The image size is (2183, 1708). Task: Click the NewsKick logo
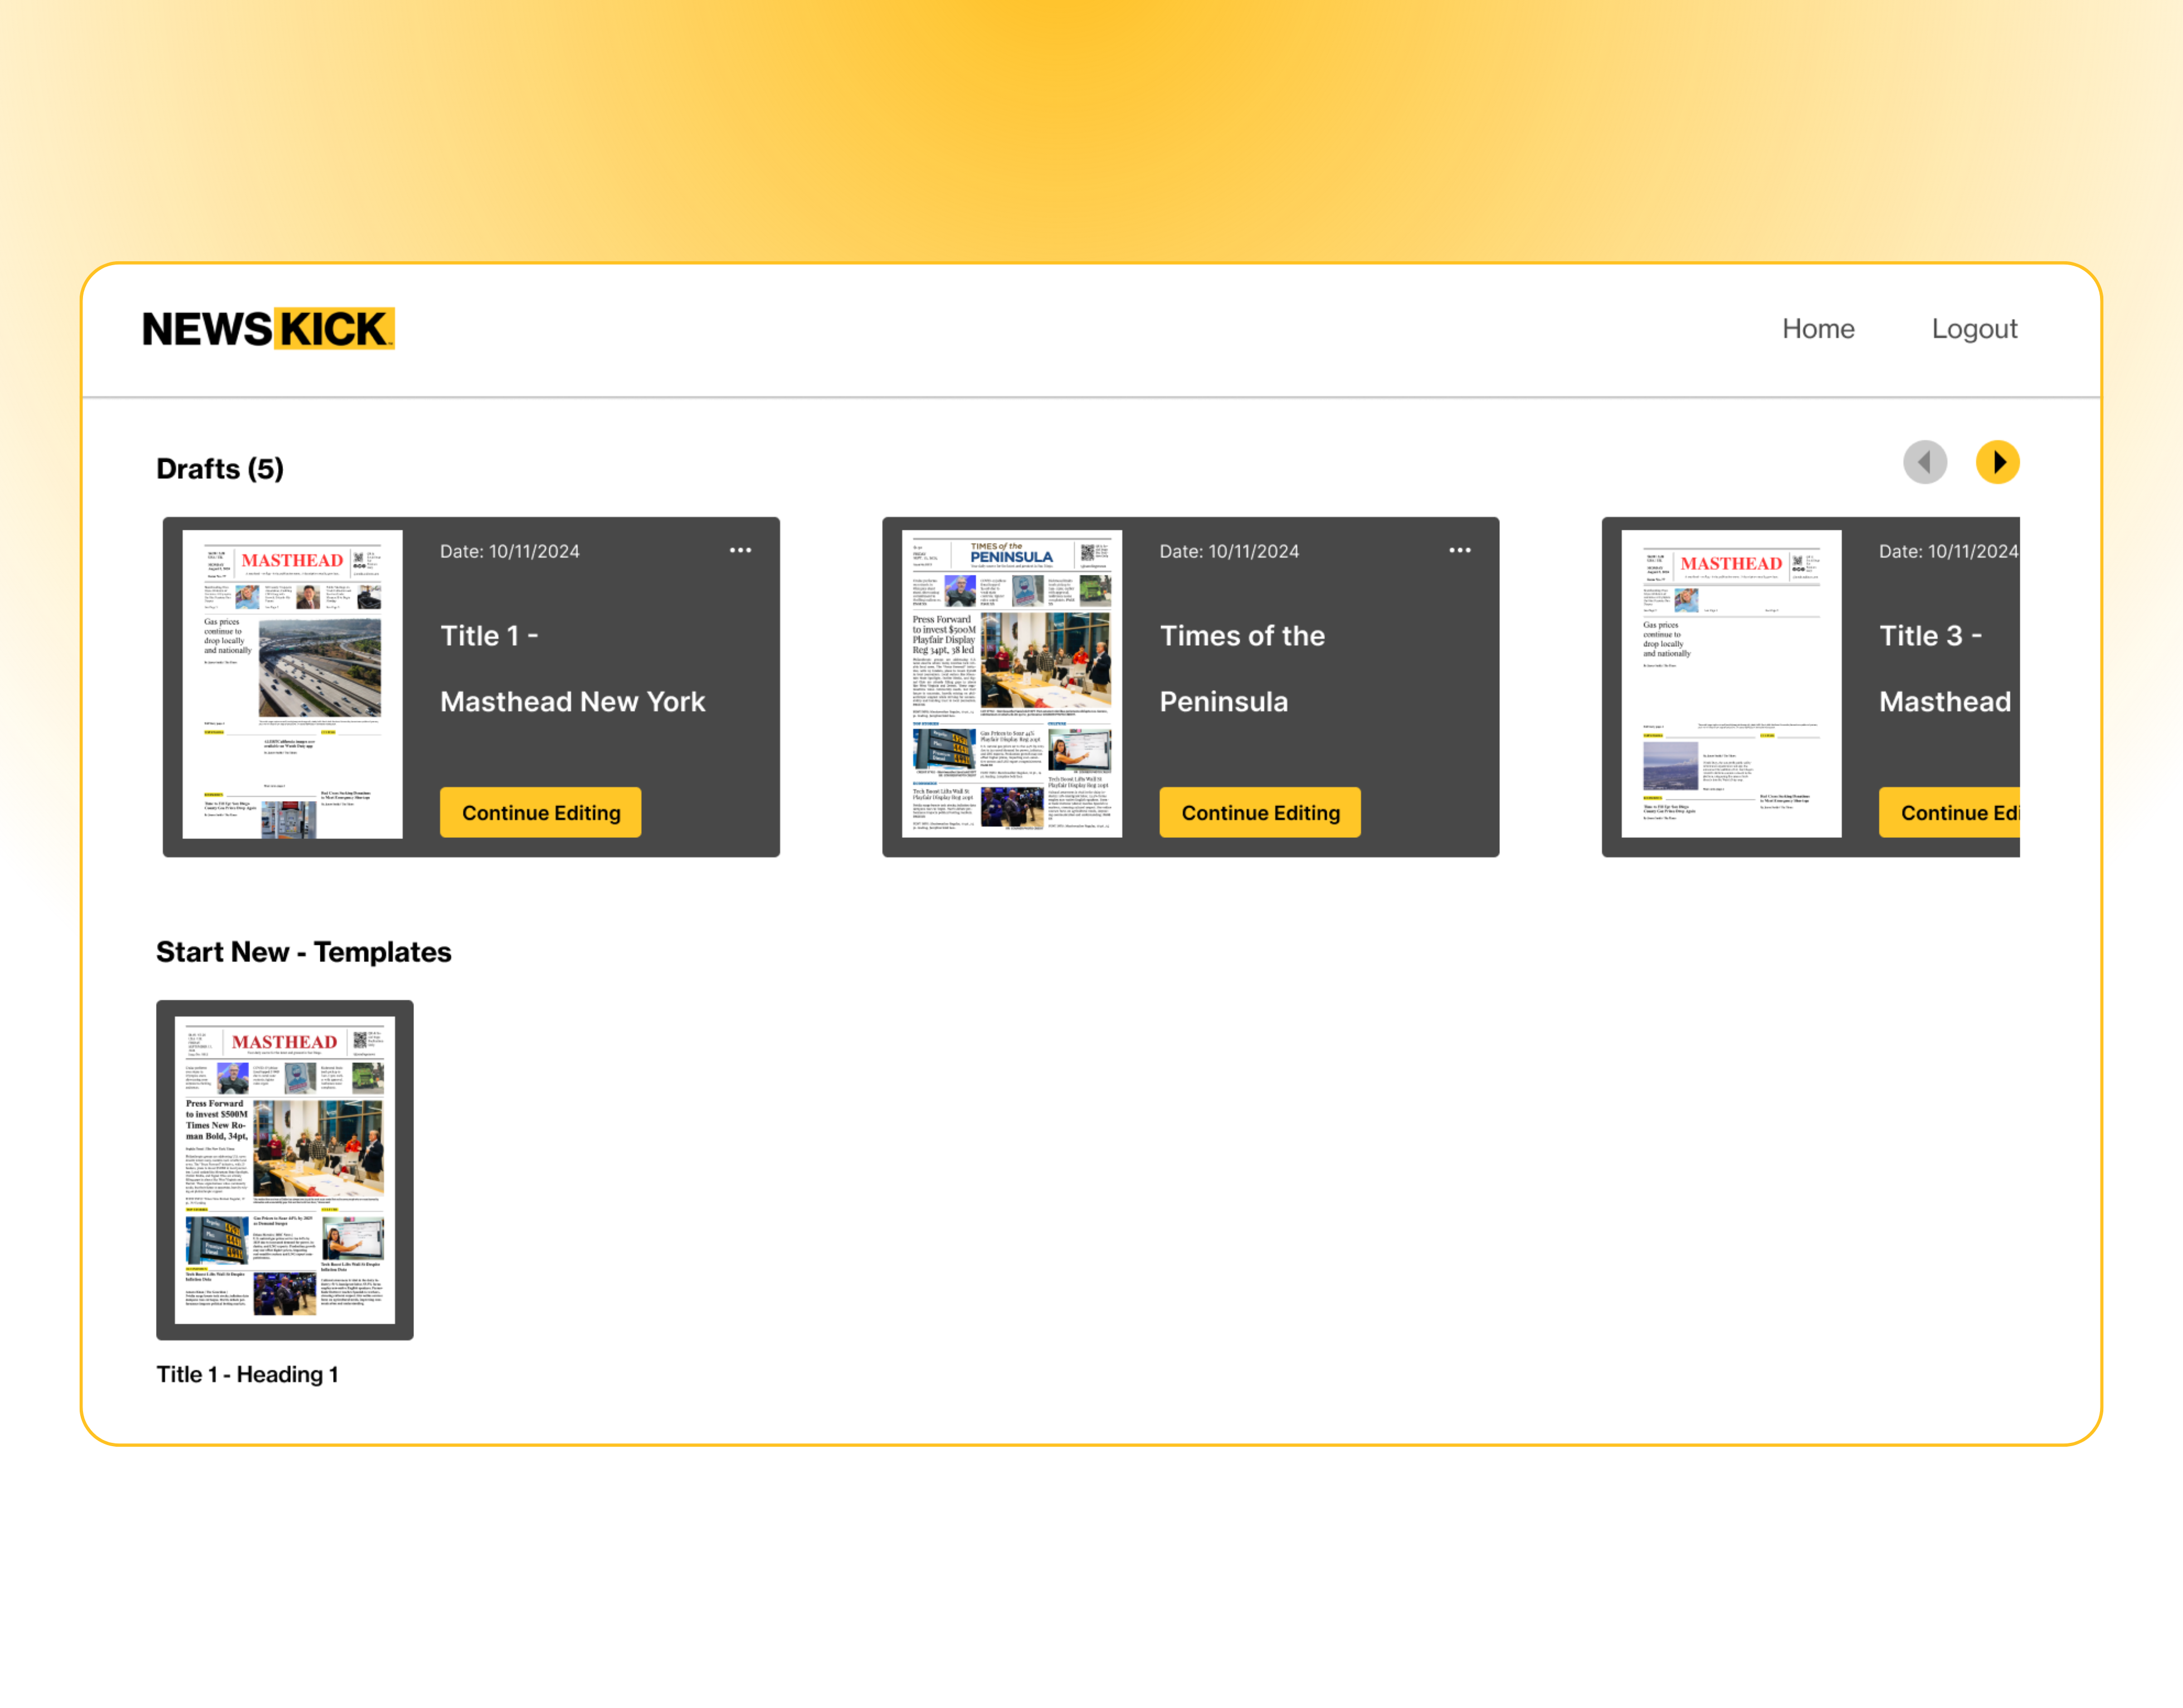click(x=268, y=328)
